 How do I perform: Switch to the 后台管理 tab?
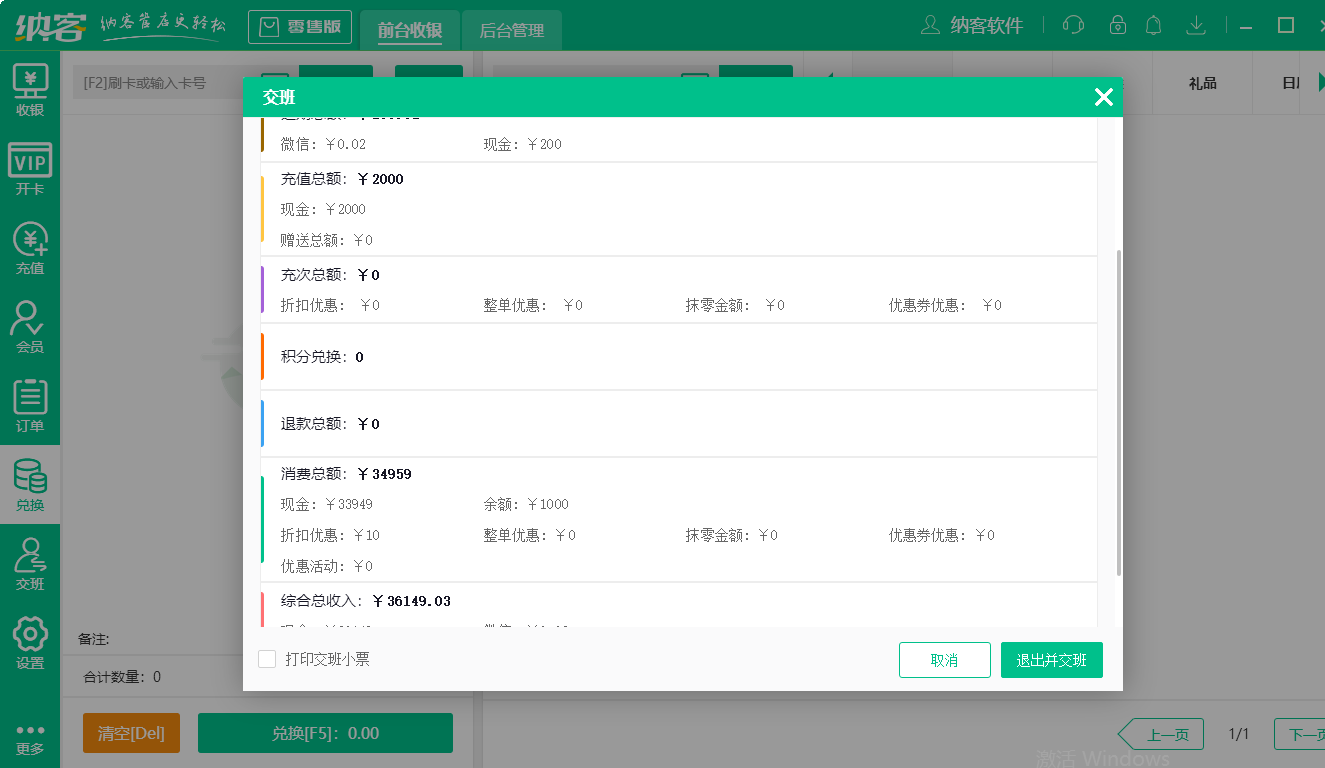(510, 31)
